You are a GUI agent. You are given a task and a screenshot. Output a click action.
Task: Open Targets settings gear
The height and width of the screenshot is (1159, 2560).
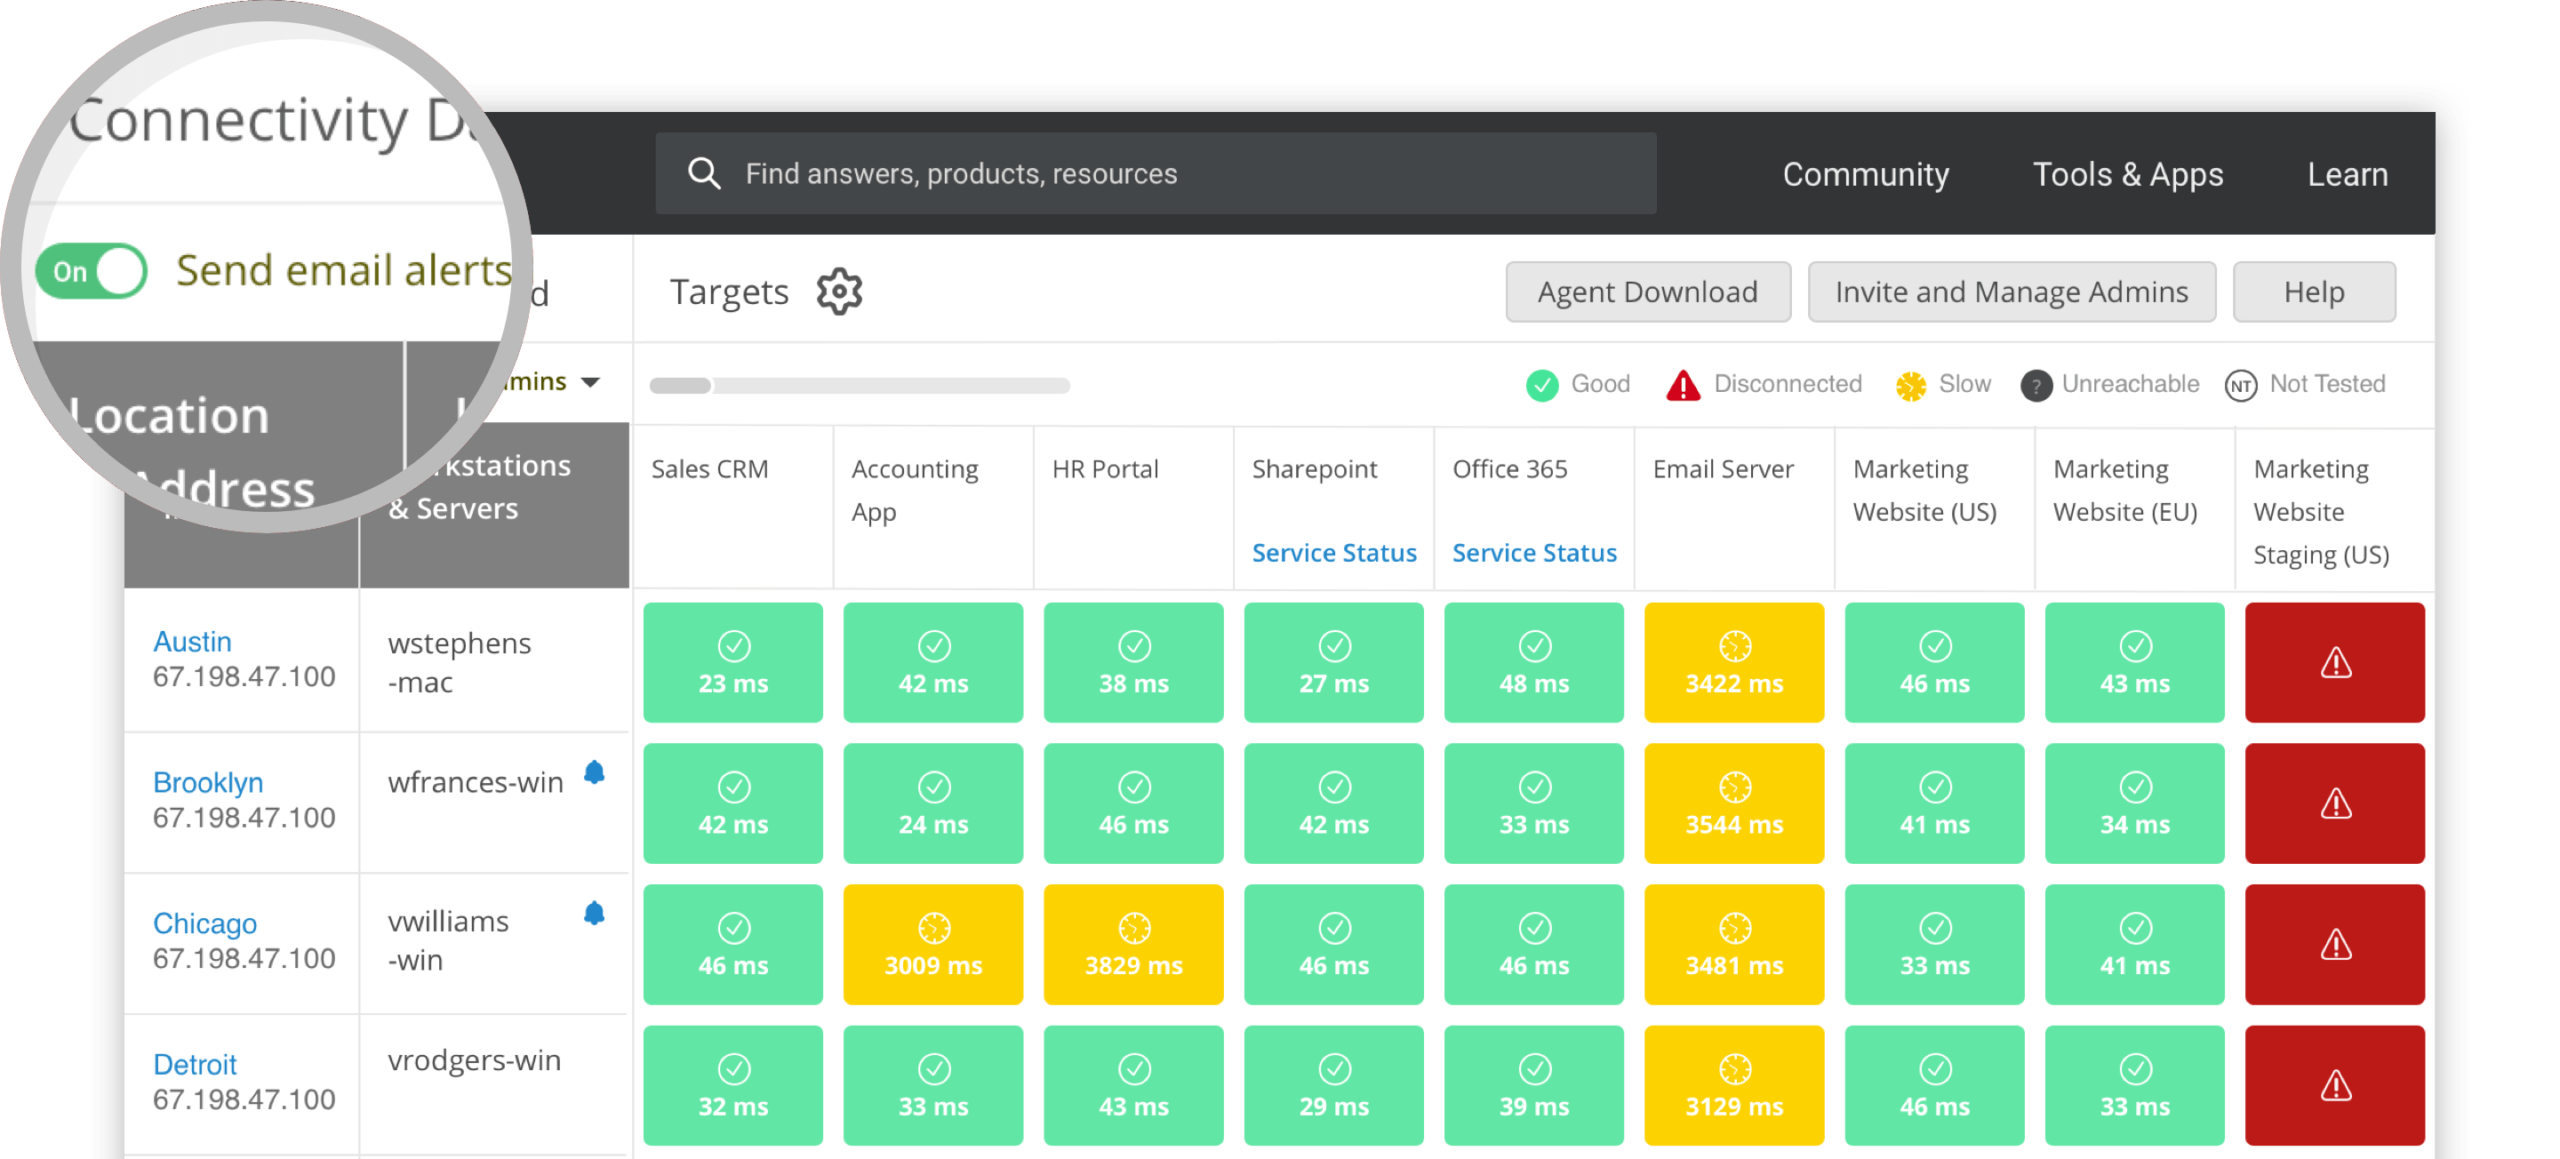coord(838,292)
